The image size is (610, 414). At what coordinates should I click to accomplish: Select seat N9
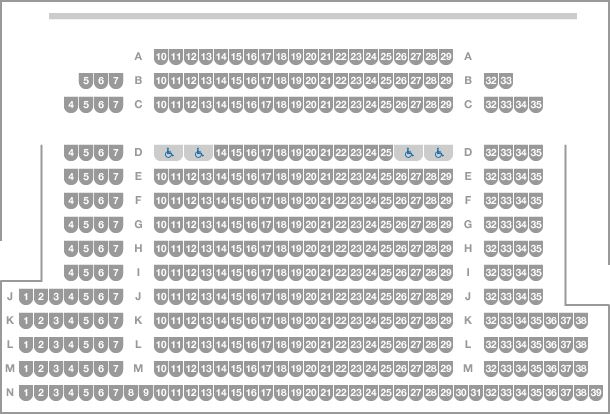coord(145,393)
